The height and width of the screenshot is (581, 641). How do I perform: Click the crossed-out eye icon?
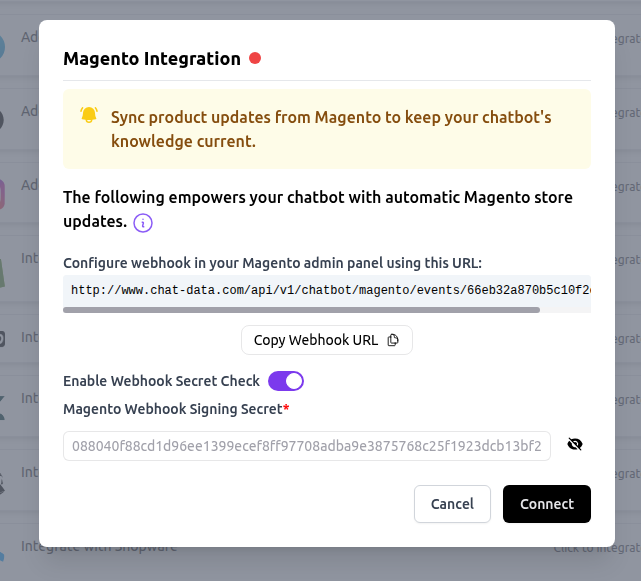(x=574, y=445)
